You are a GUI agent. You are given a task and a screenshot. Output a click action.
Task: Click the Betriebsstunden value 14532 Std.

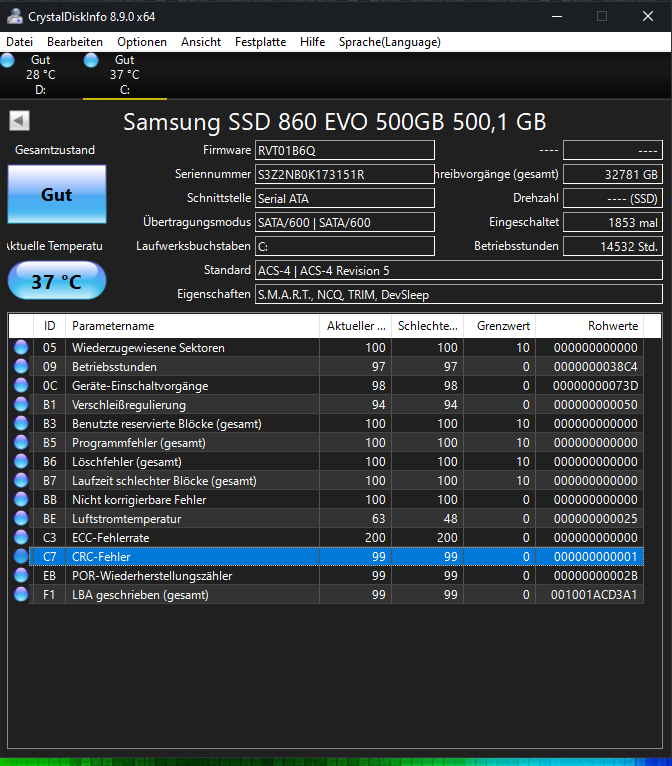pos(613,246)
